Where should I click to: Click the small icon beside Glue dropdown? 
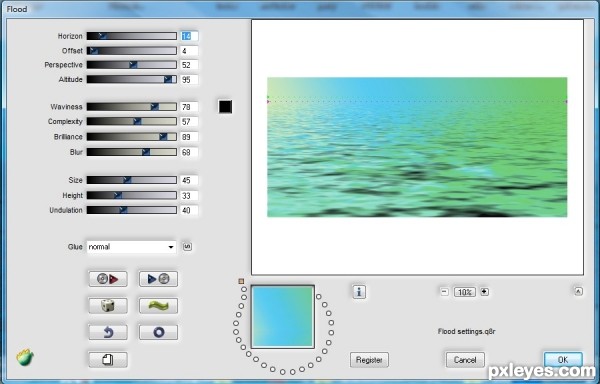coord(187,247)
